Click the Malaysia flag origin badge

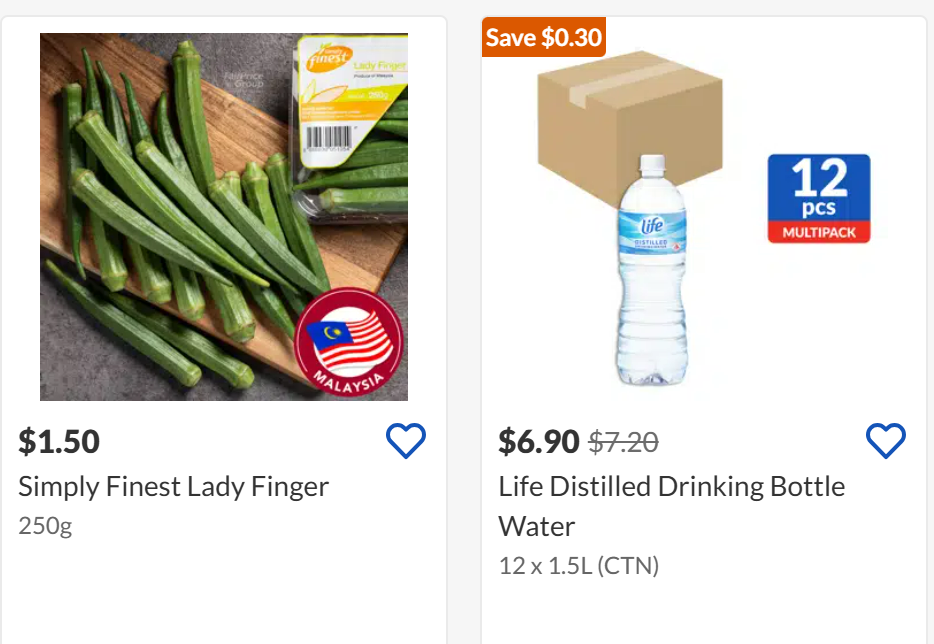click(349, 342)
